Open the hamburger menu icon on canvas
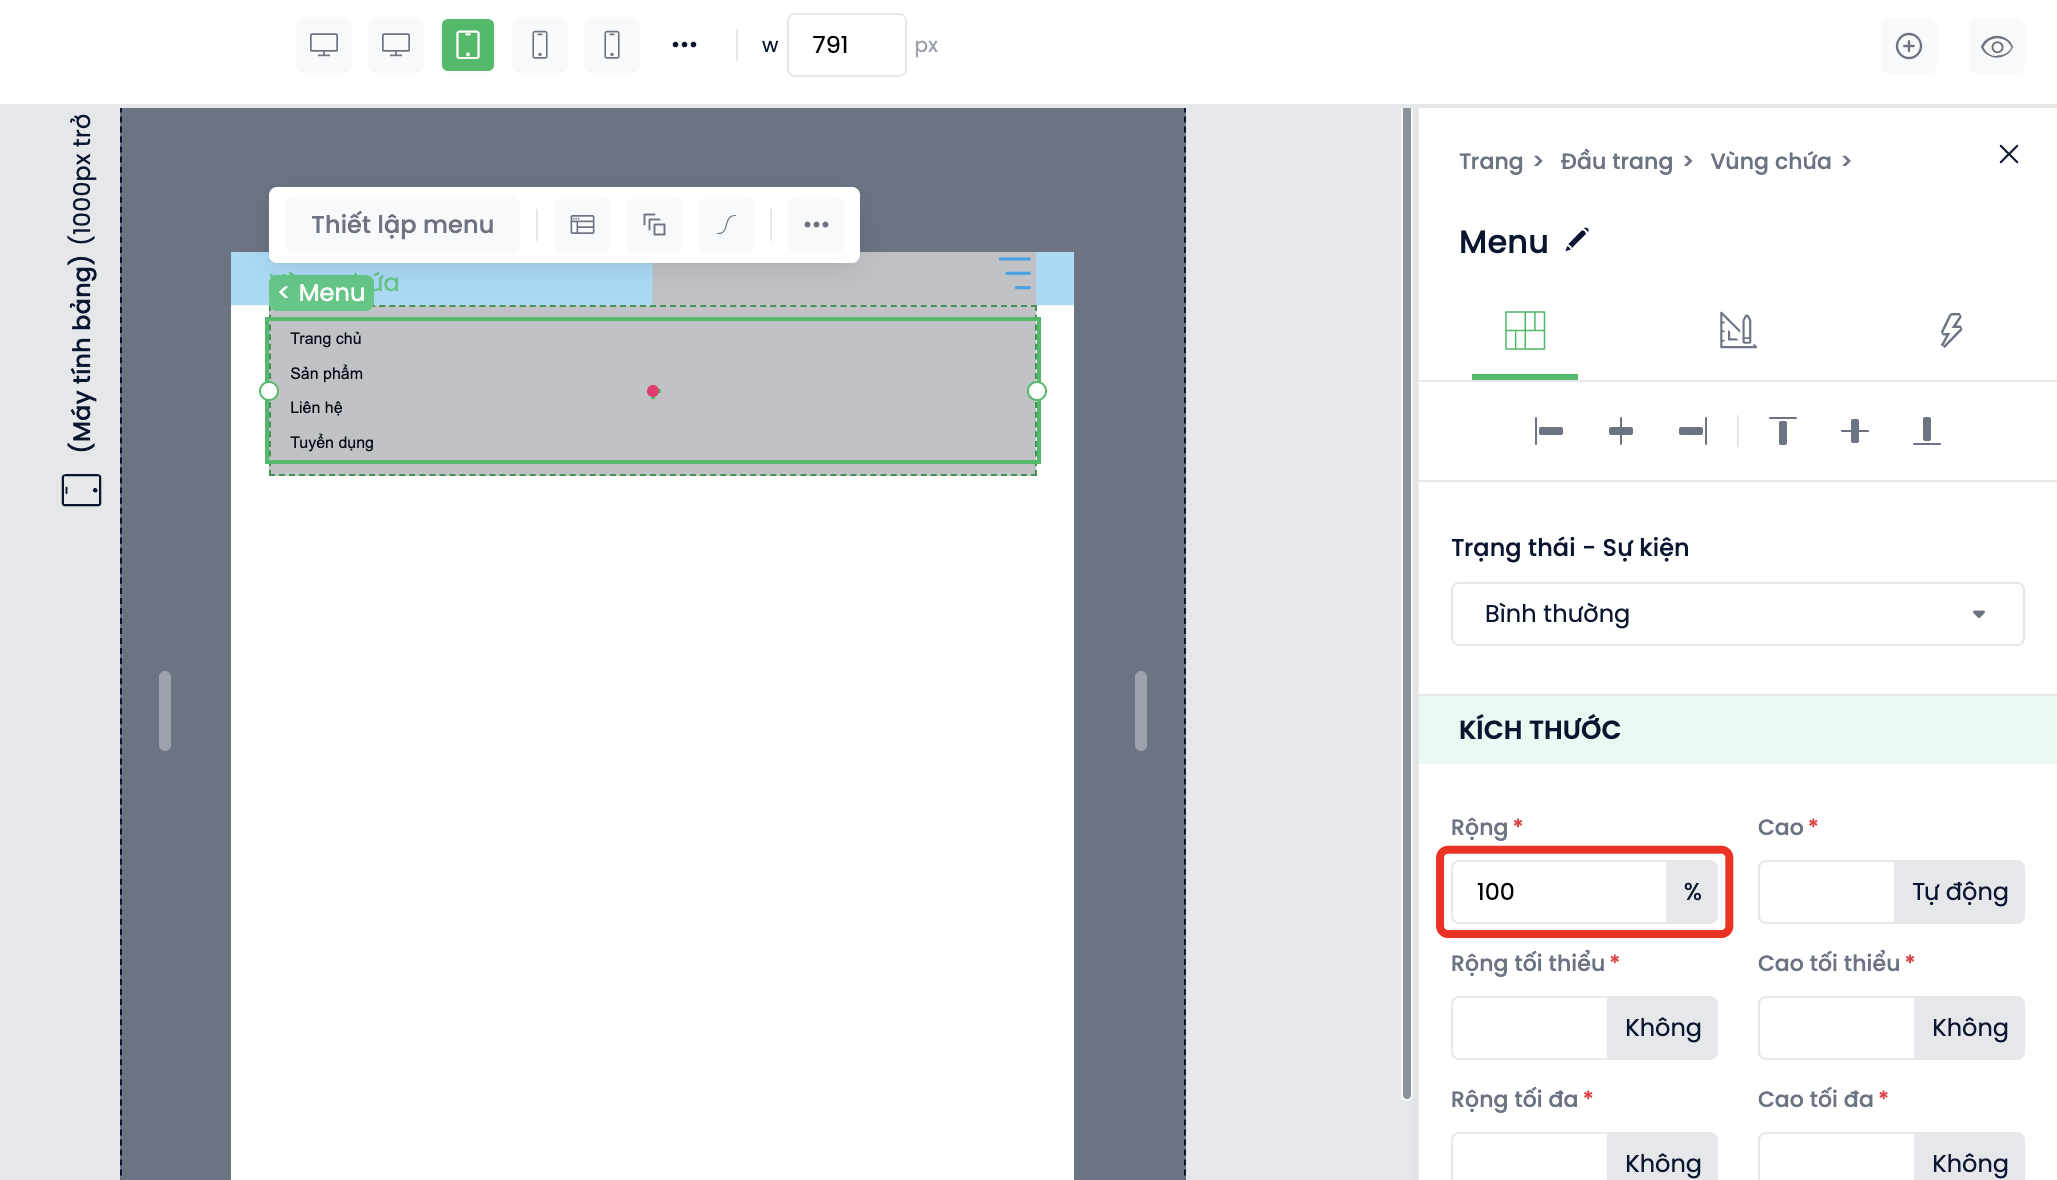This screenshot has width=2057, height=1180. 1015,273
